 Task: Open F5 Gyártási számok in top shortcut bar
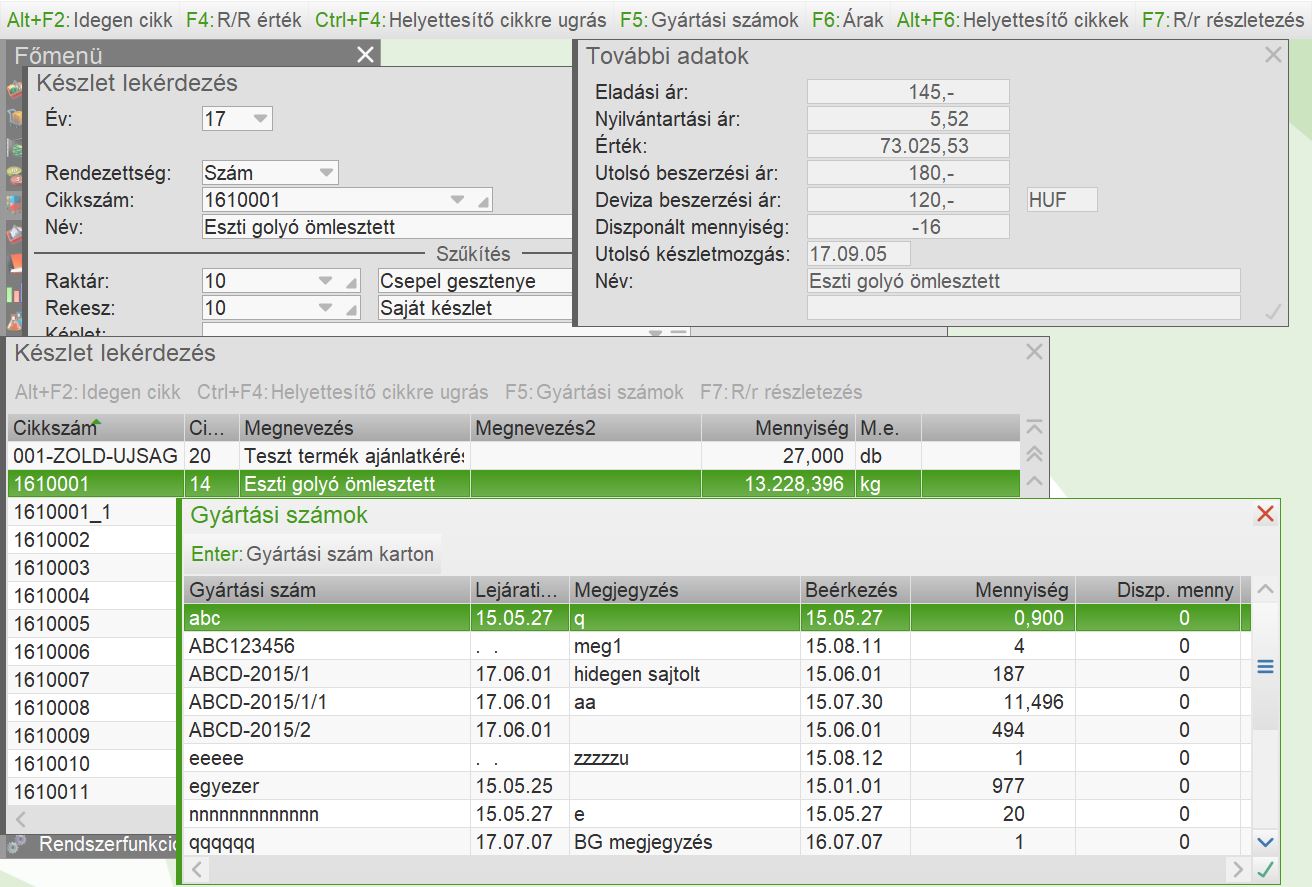tap(709, 19)
